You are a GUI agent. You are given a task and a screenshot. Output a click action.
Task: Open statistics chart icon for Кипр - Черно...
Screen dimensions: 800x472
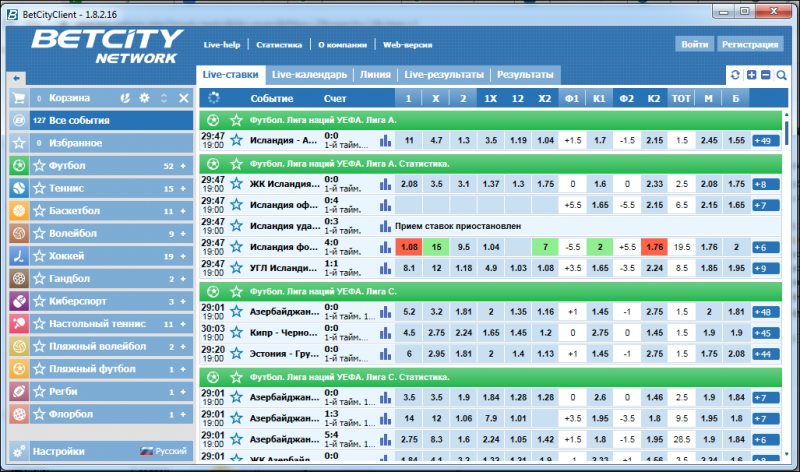tap(385, 333)
